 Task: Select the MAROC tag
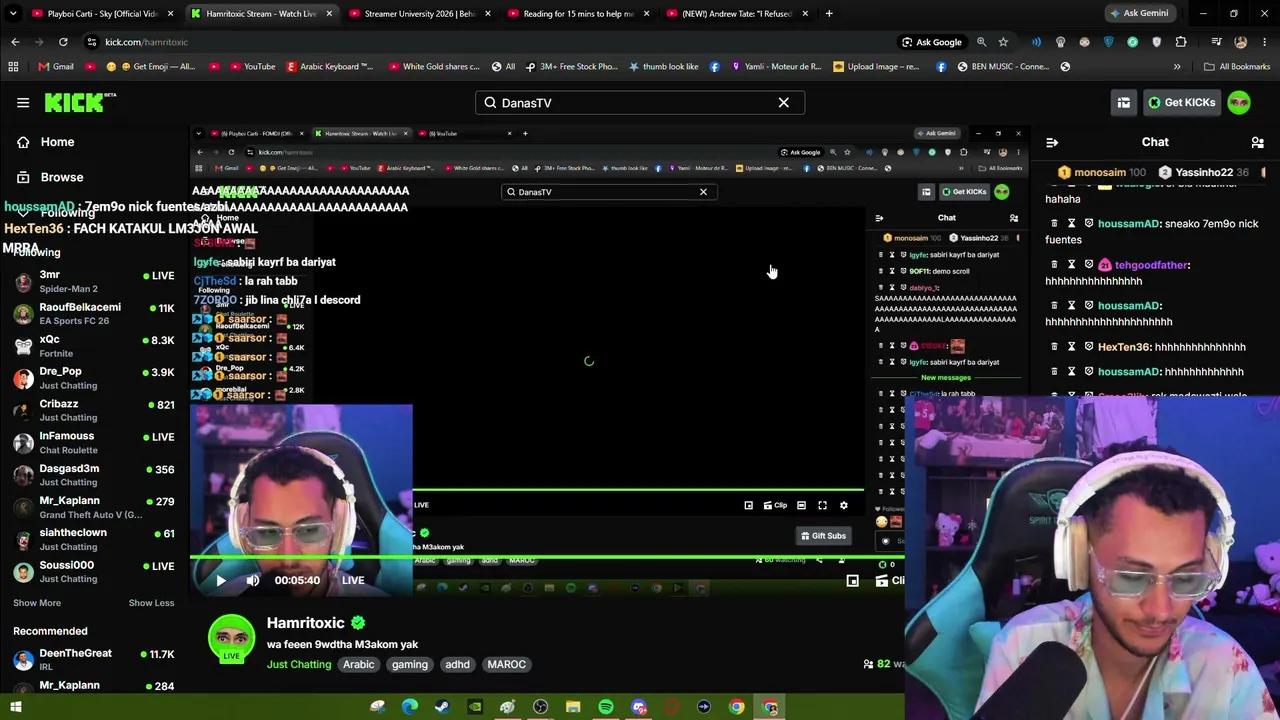click(506, 664)
